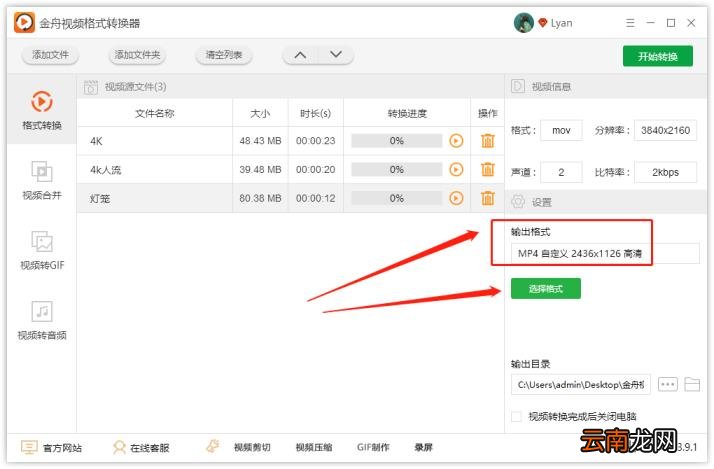Screen dimensions: 714x469
Task: Open 在线客服 support link
Action: point(141,448)
